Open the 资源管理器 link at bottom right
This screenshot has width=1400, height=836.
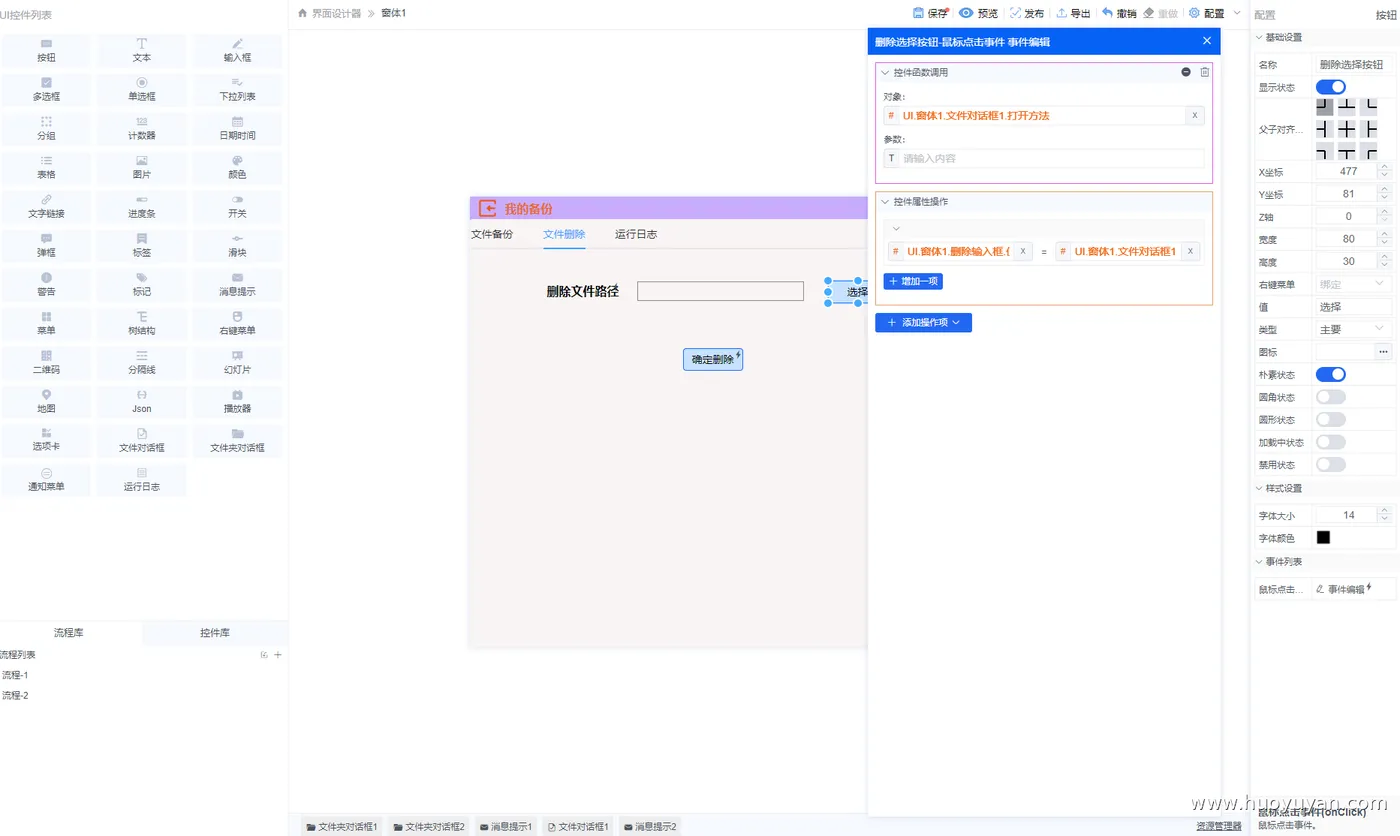click(x=1217, y=825)
